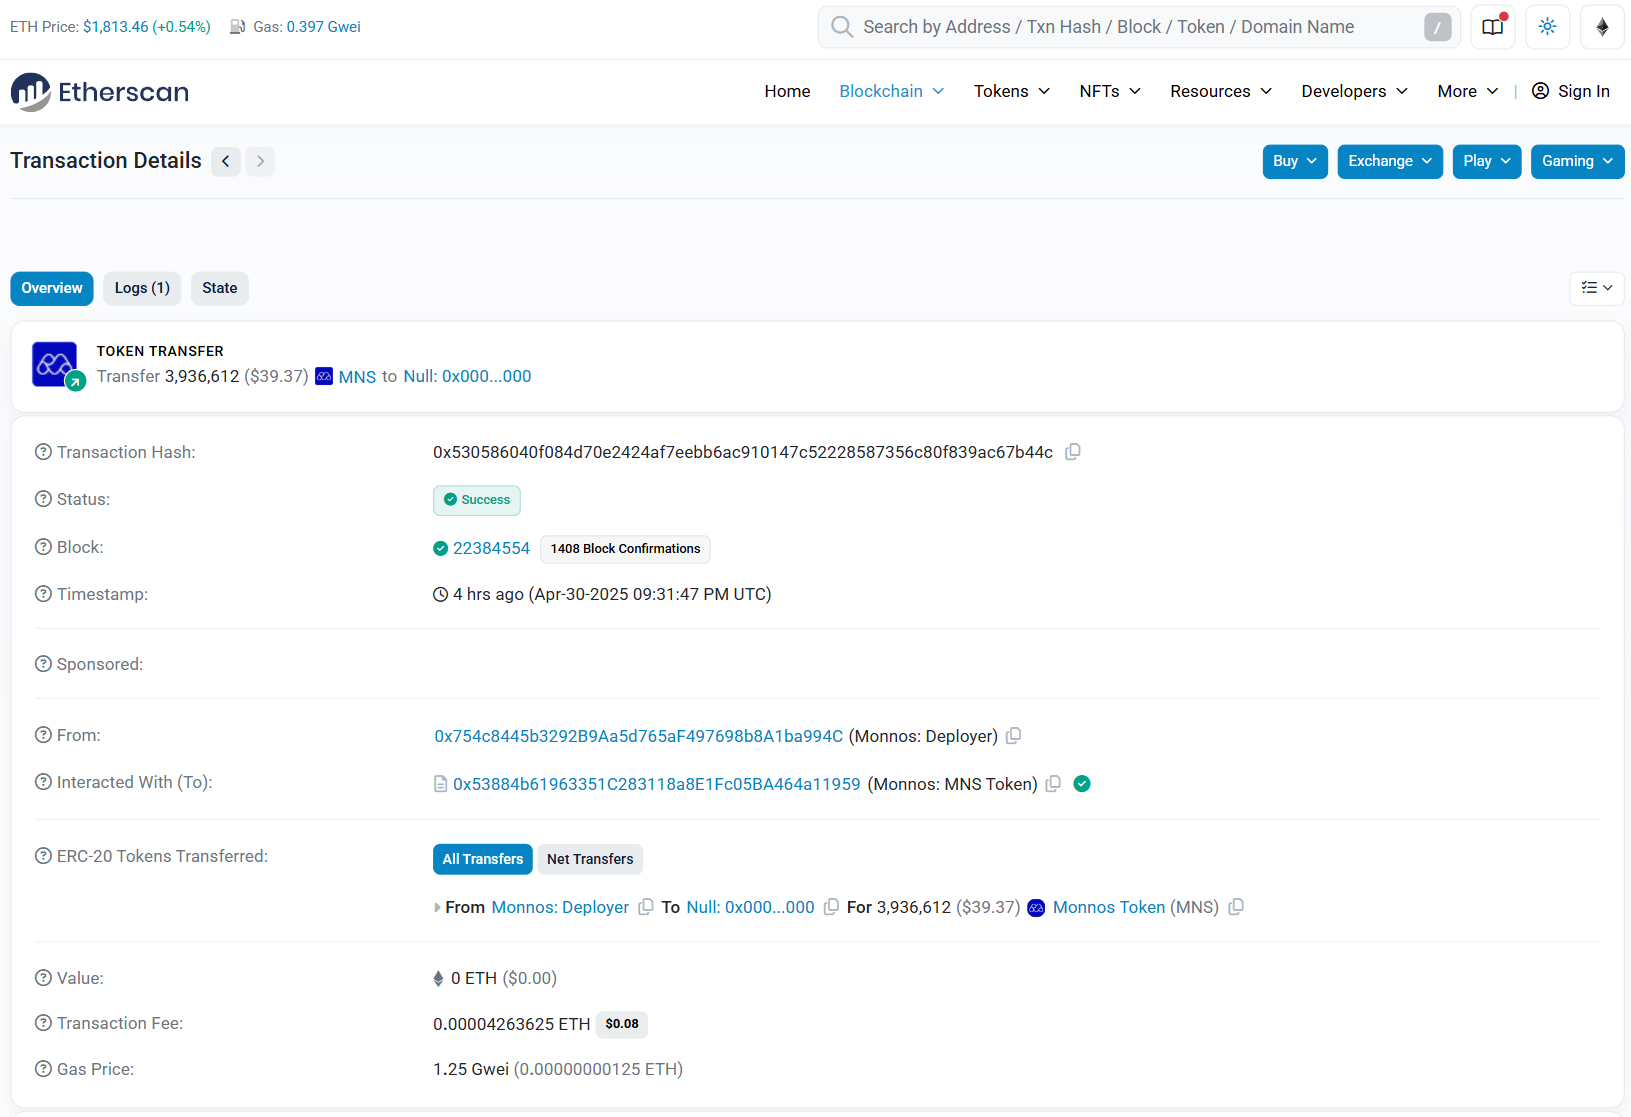
Task: Open block 22384554 link
Action: (x=491, y=548)
